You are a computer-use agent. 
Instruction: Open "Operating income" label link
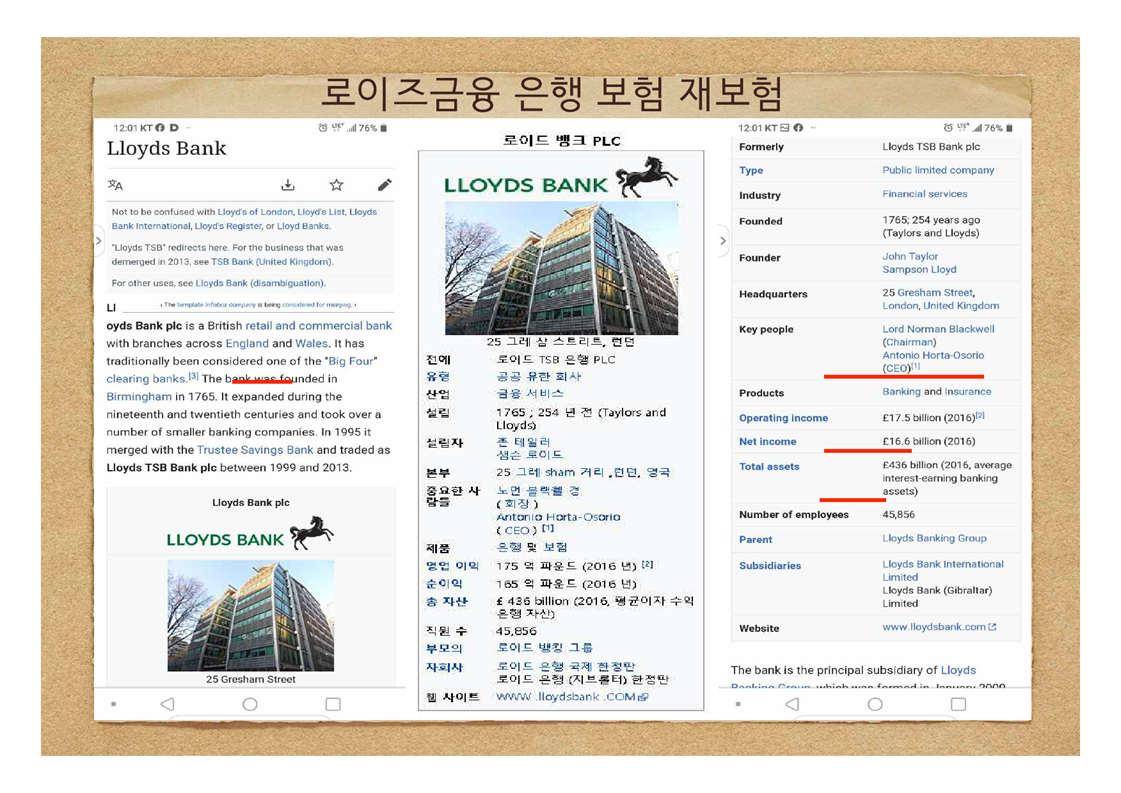[783, 418]
